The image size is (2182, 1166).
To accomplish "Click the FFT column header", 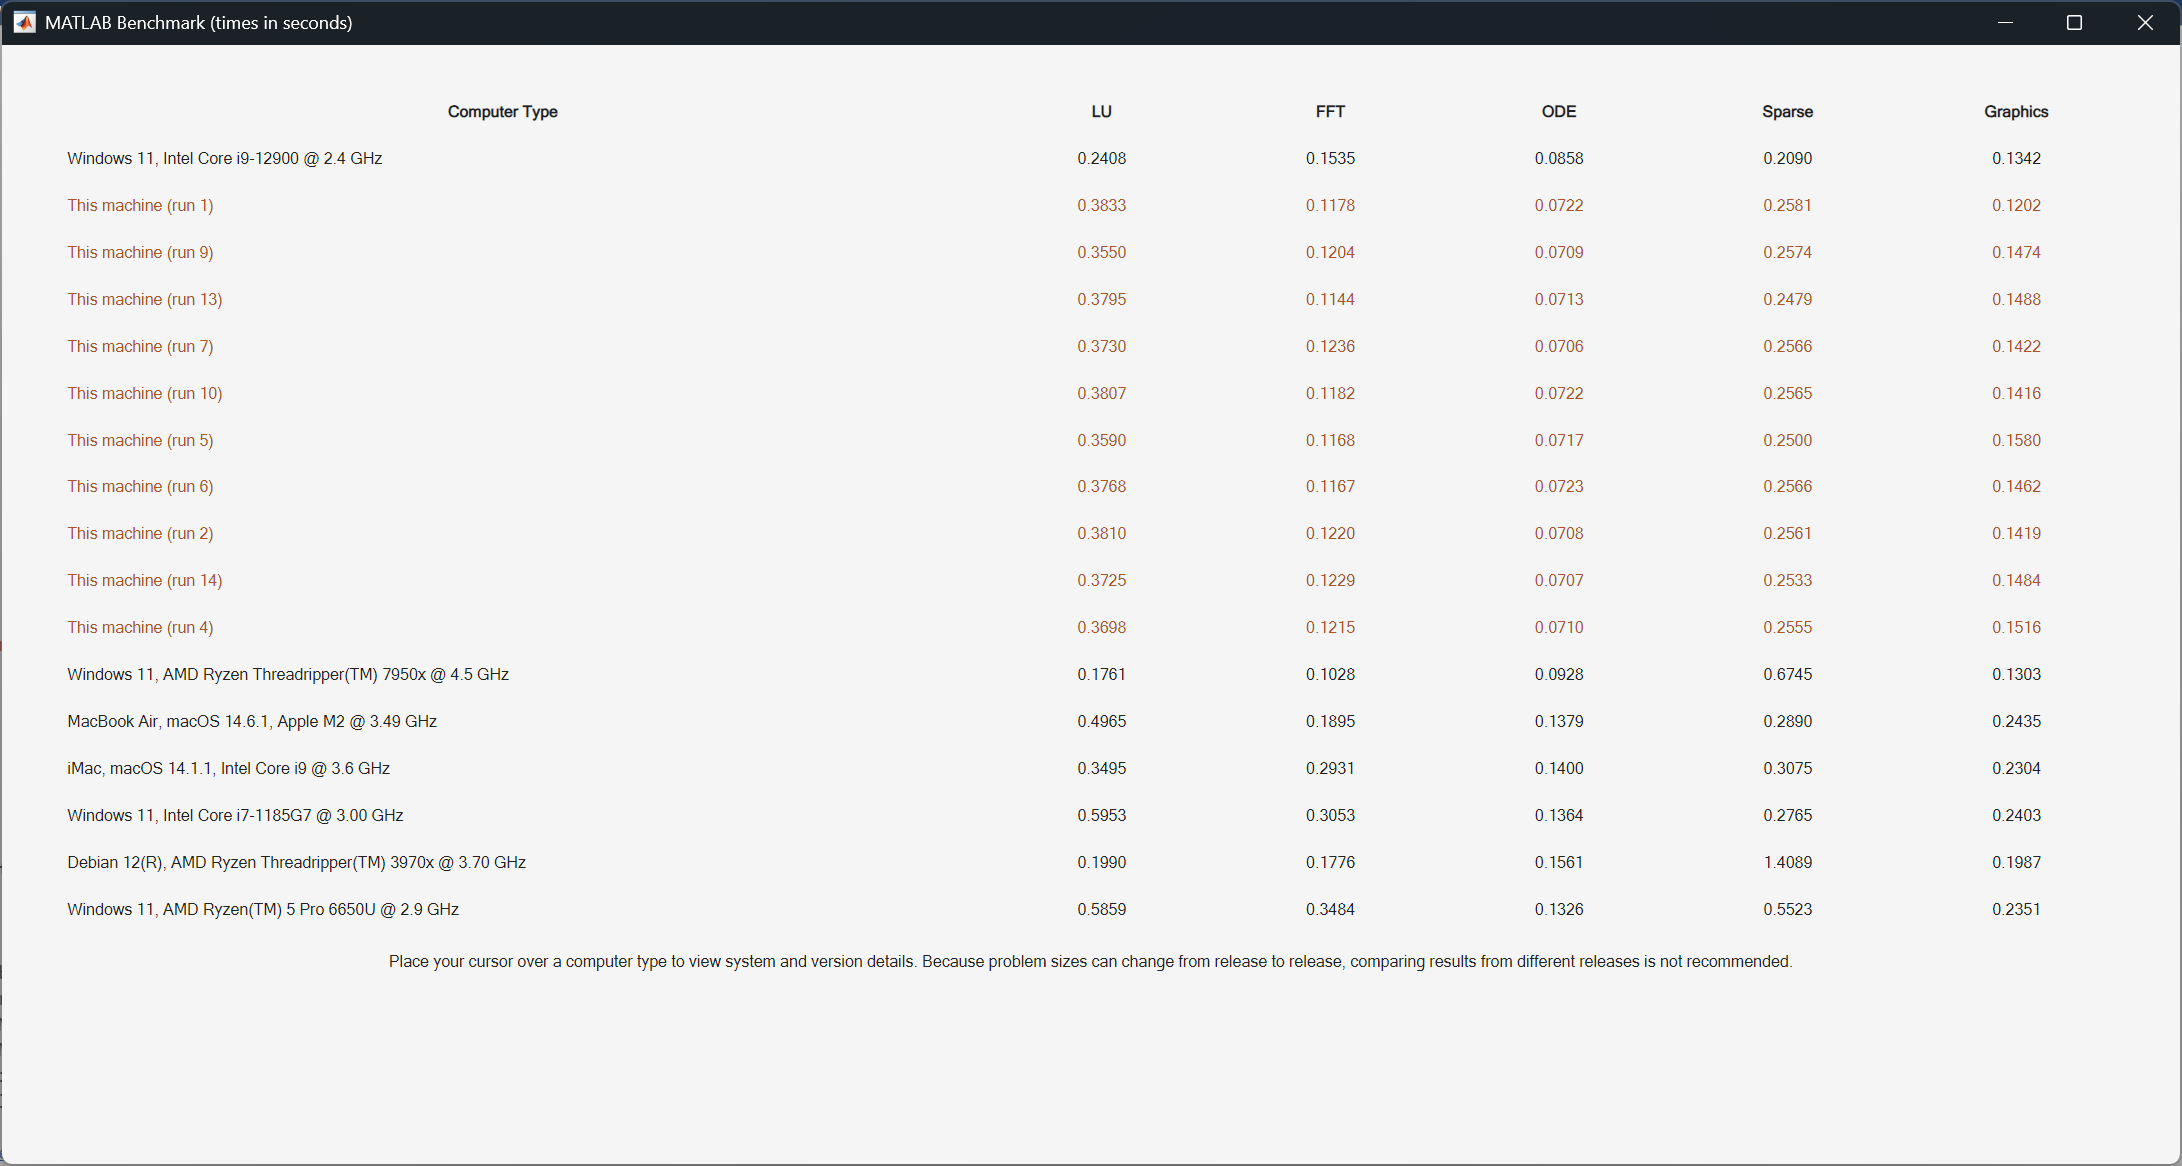I will (1330, 112).
